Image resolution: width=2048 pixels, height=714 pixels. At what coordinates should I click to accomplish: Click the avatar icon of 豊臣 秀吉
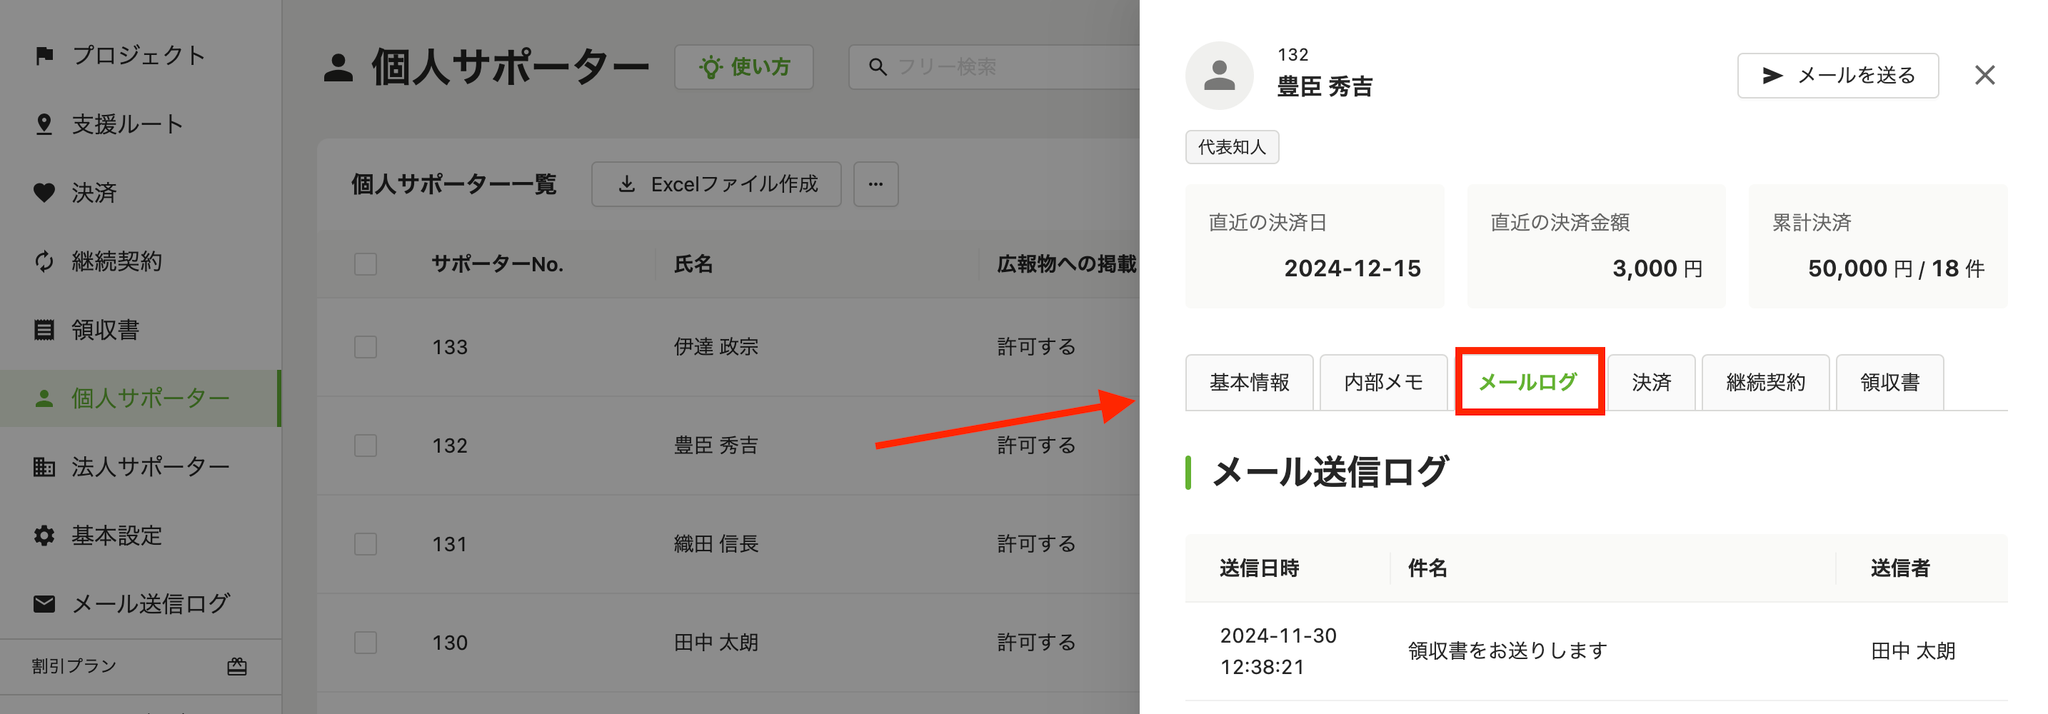[1219, 75]
